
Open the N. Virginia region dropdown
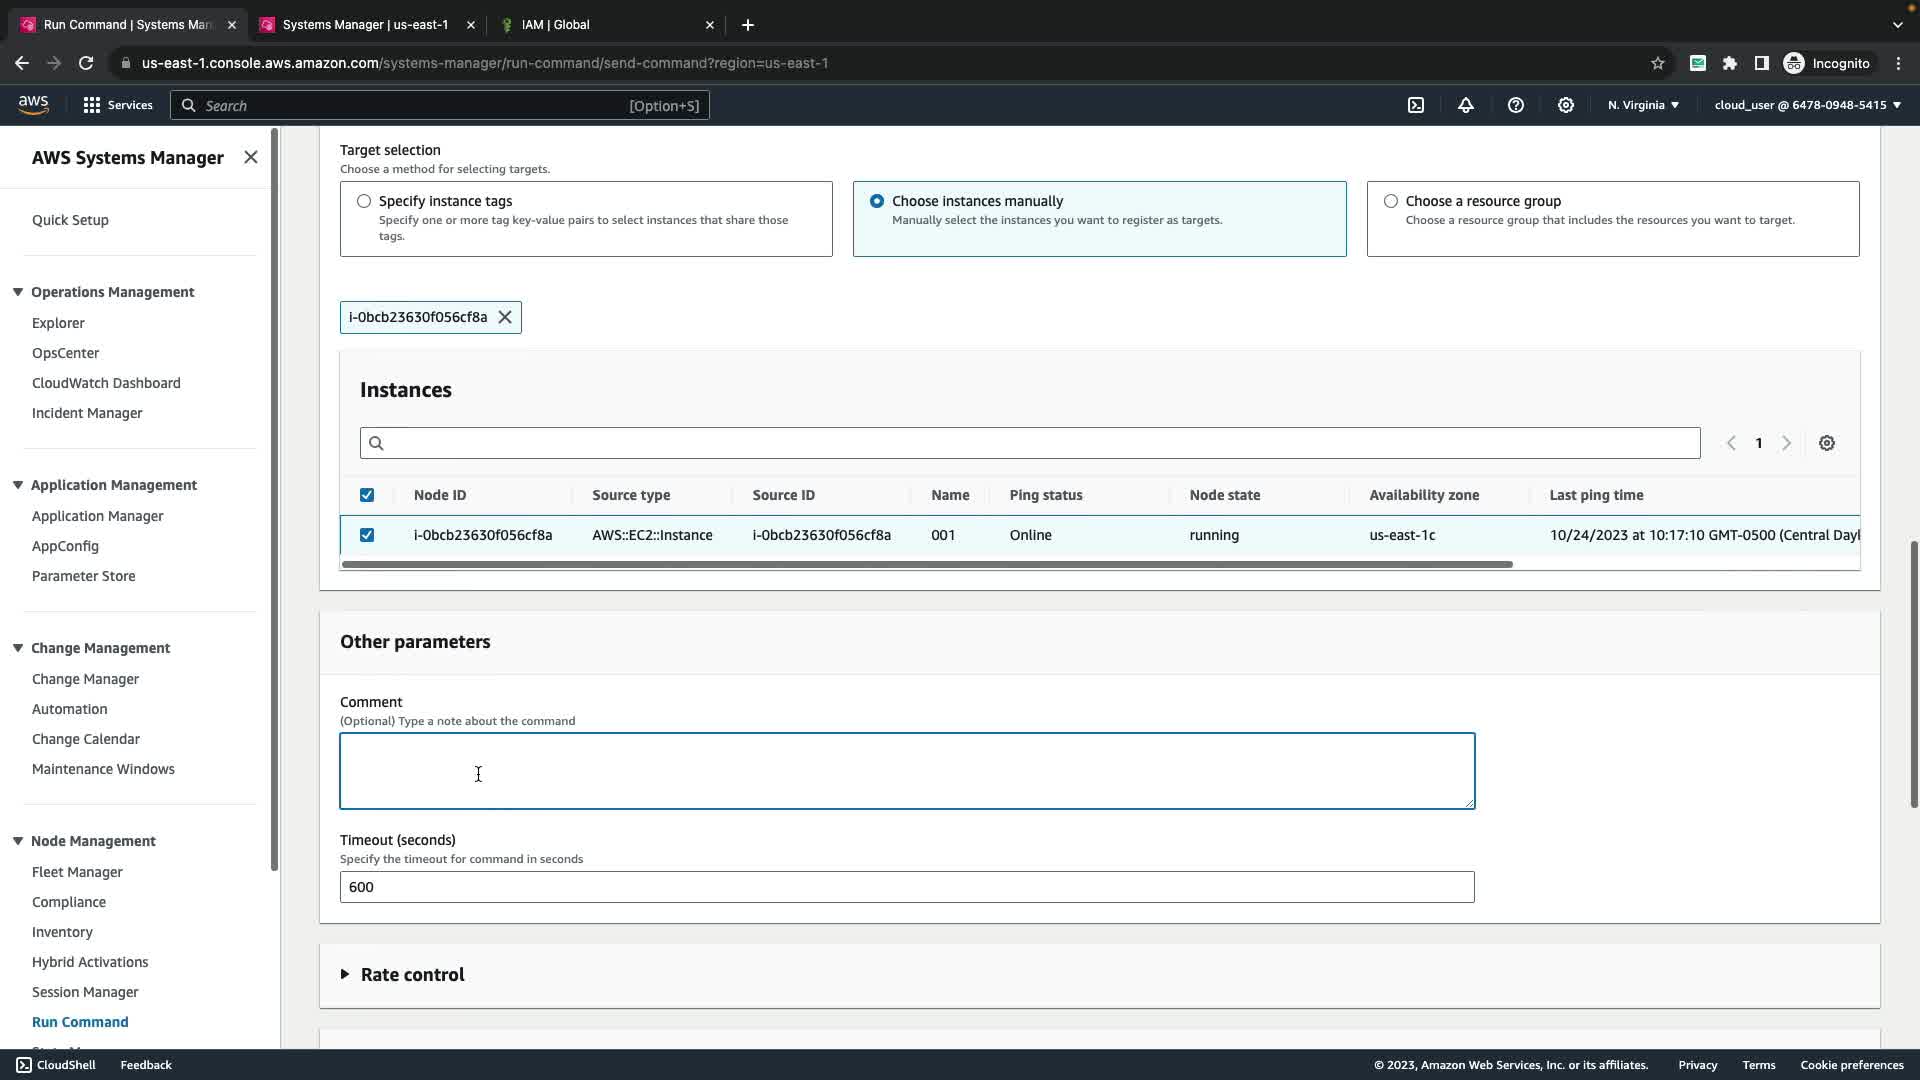click(1643, 105)
